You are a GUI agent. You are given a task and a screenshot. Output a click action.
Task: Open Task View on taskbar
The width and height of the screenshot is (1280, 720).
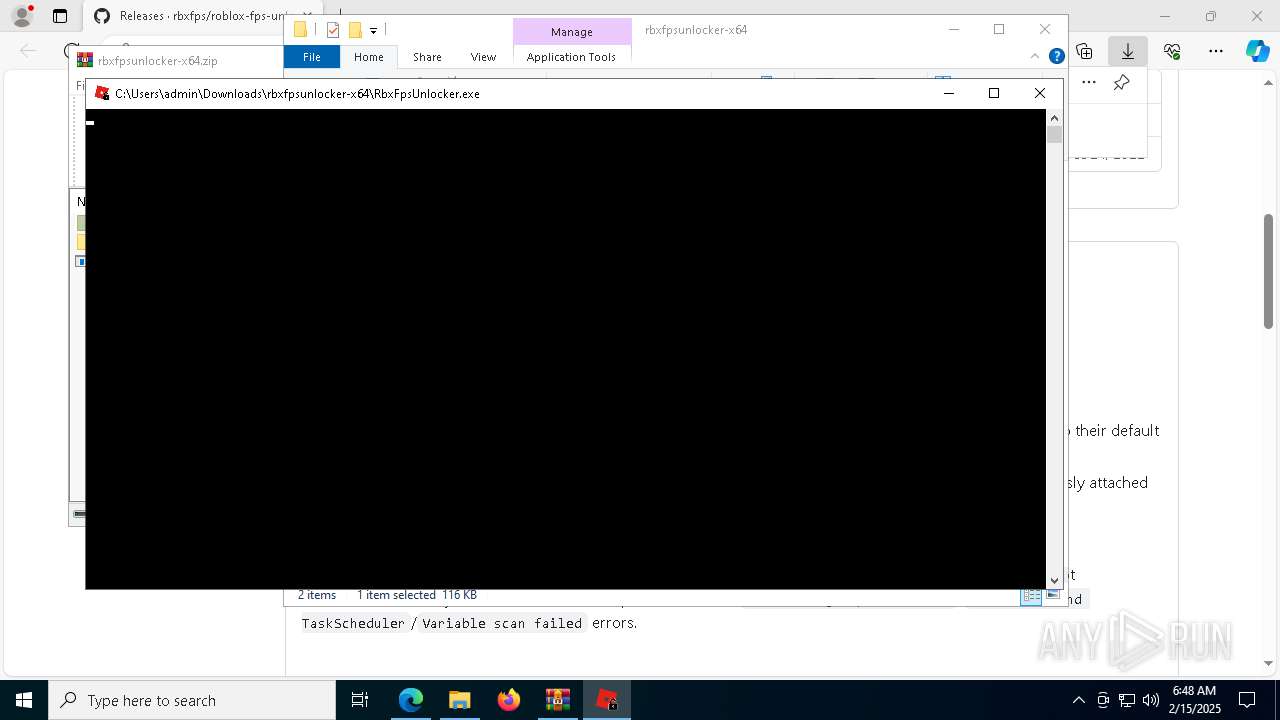(360, 700)
